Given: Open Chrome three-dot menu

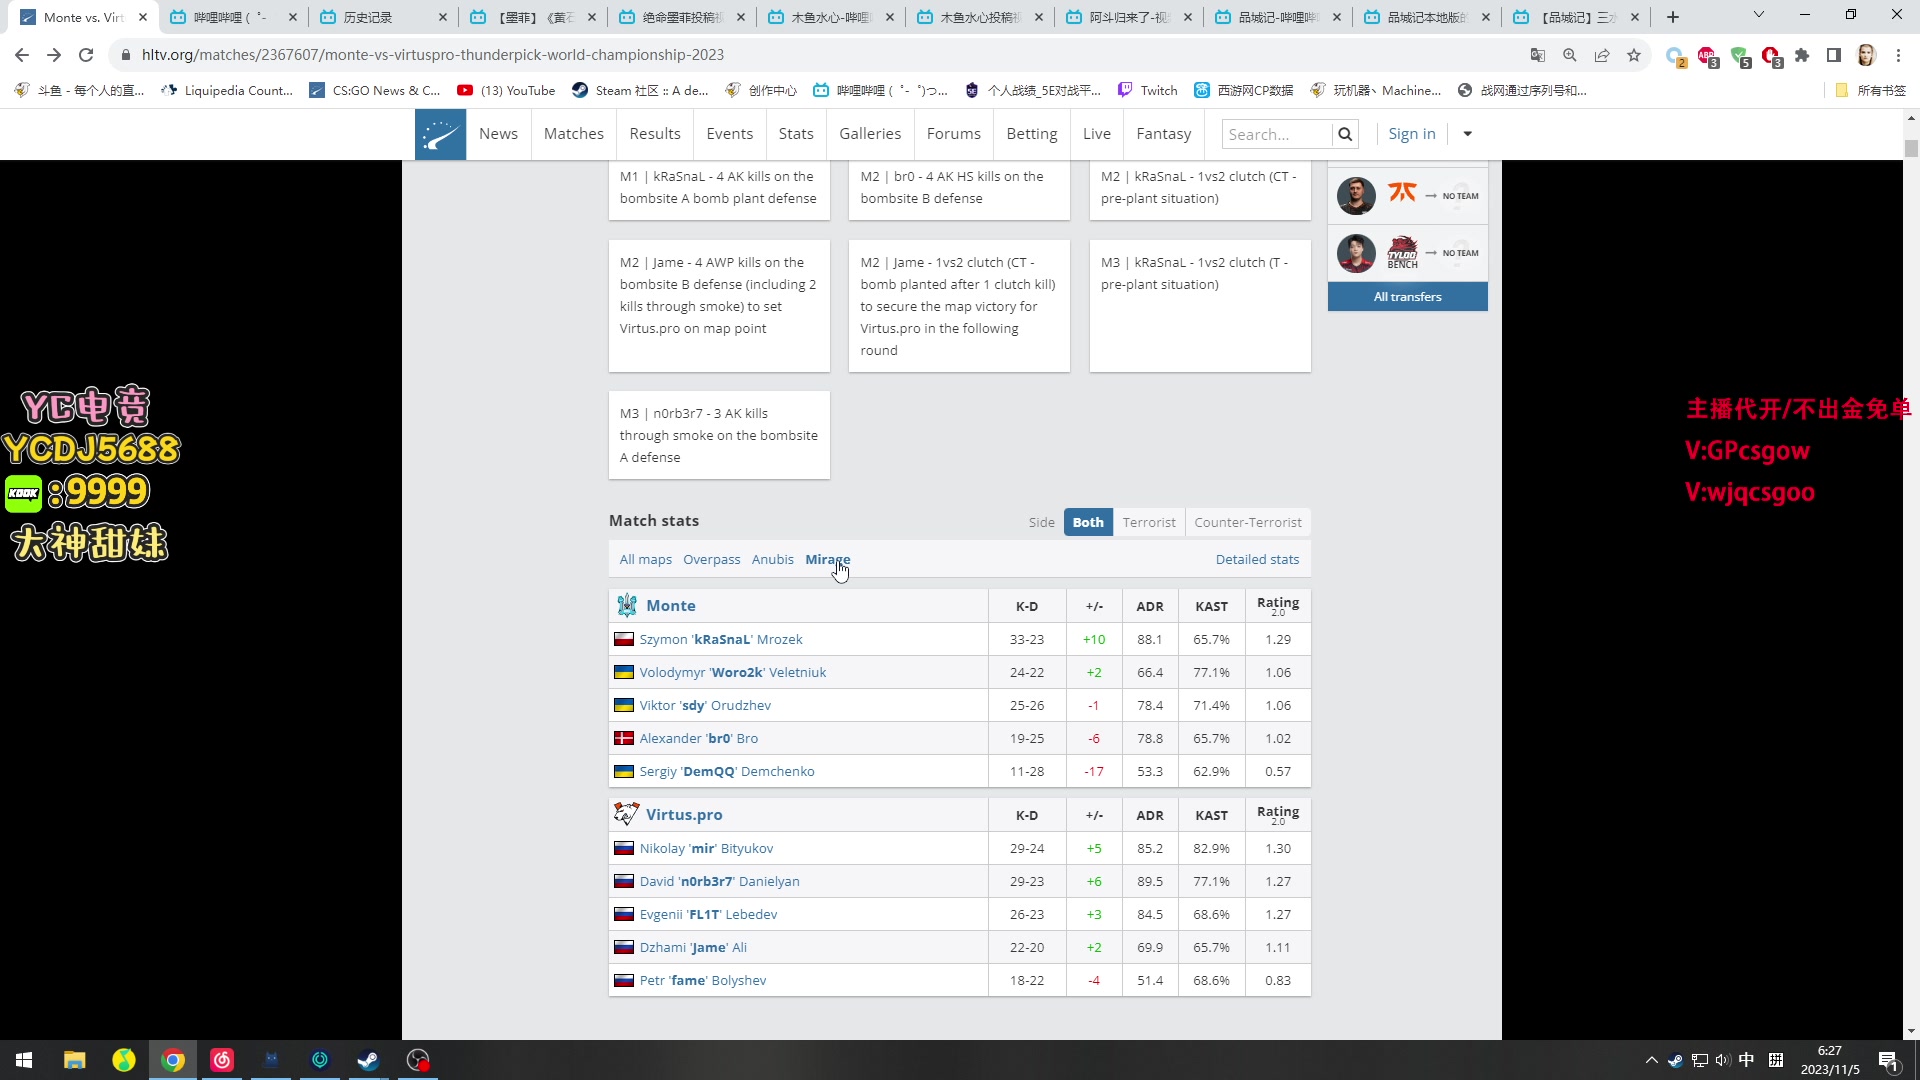Looking at the screenshot, I should pyautogui.click(x=1898, y=55).
